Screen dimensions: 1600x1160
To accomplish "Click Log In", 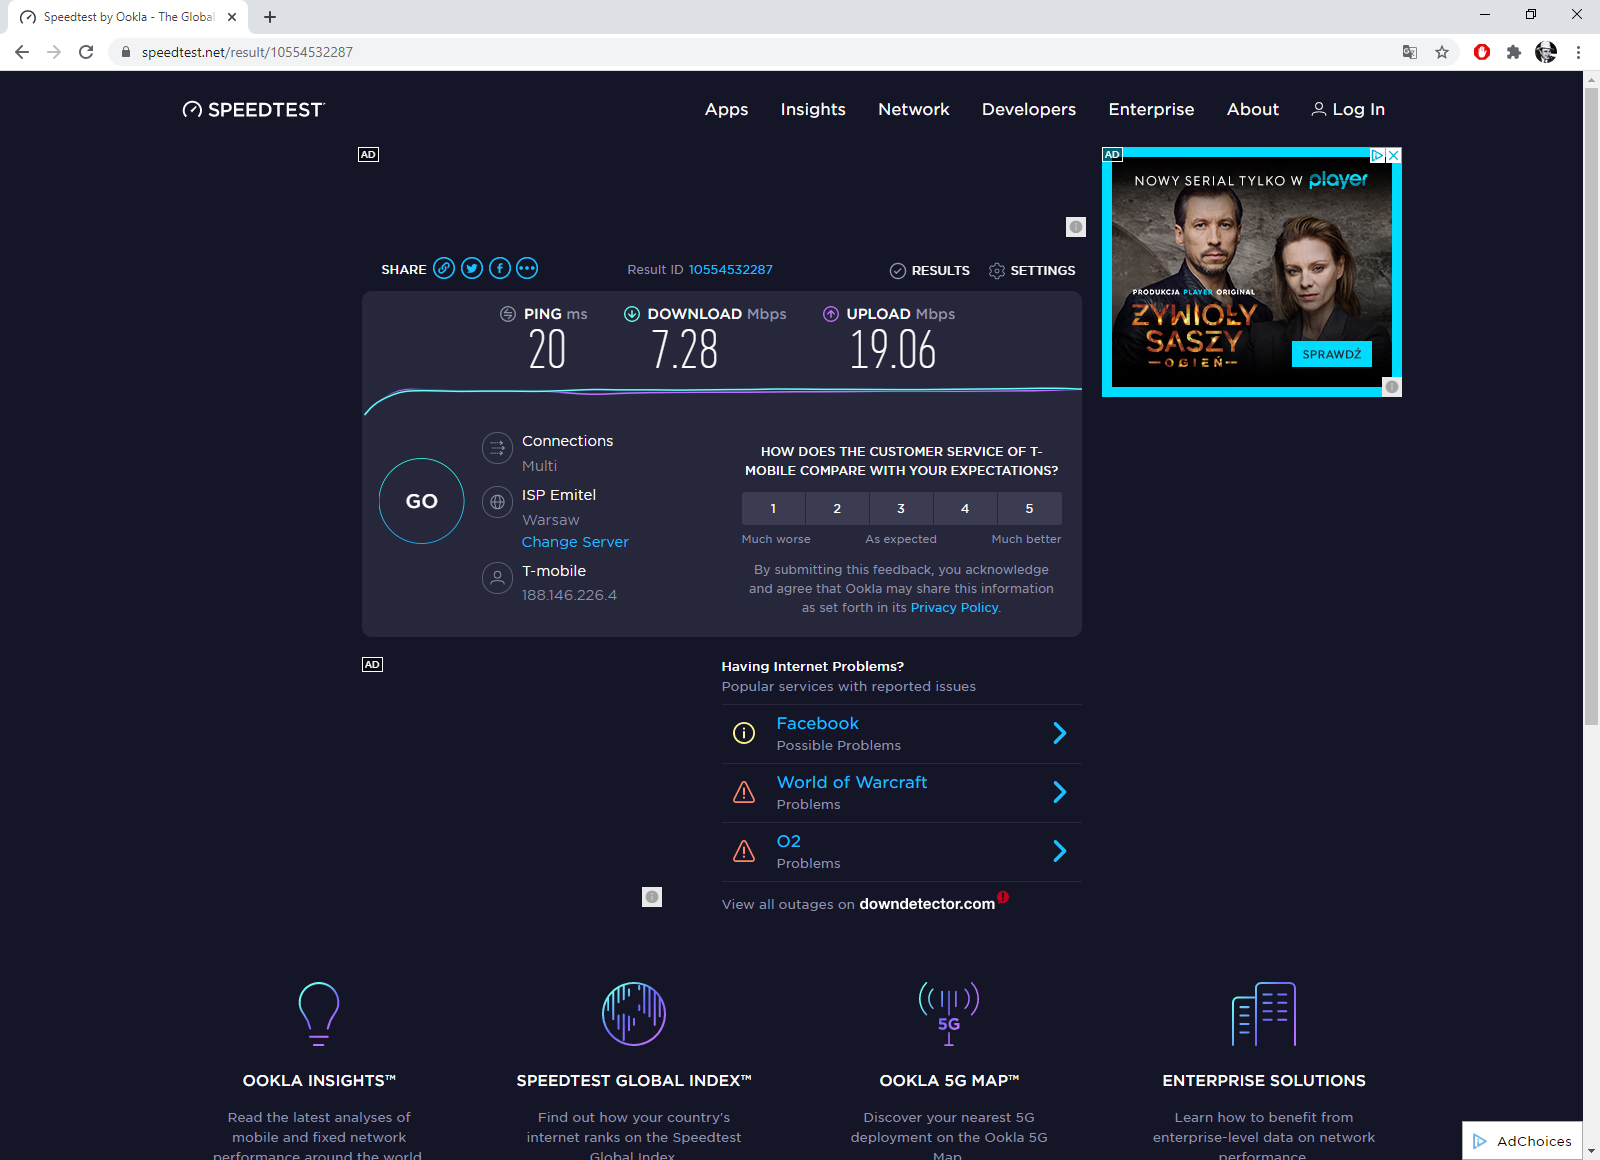I will 1348,110.
